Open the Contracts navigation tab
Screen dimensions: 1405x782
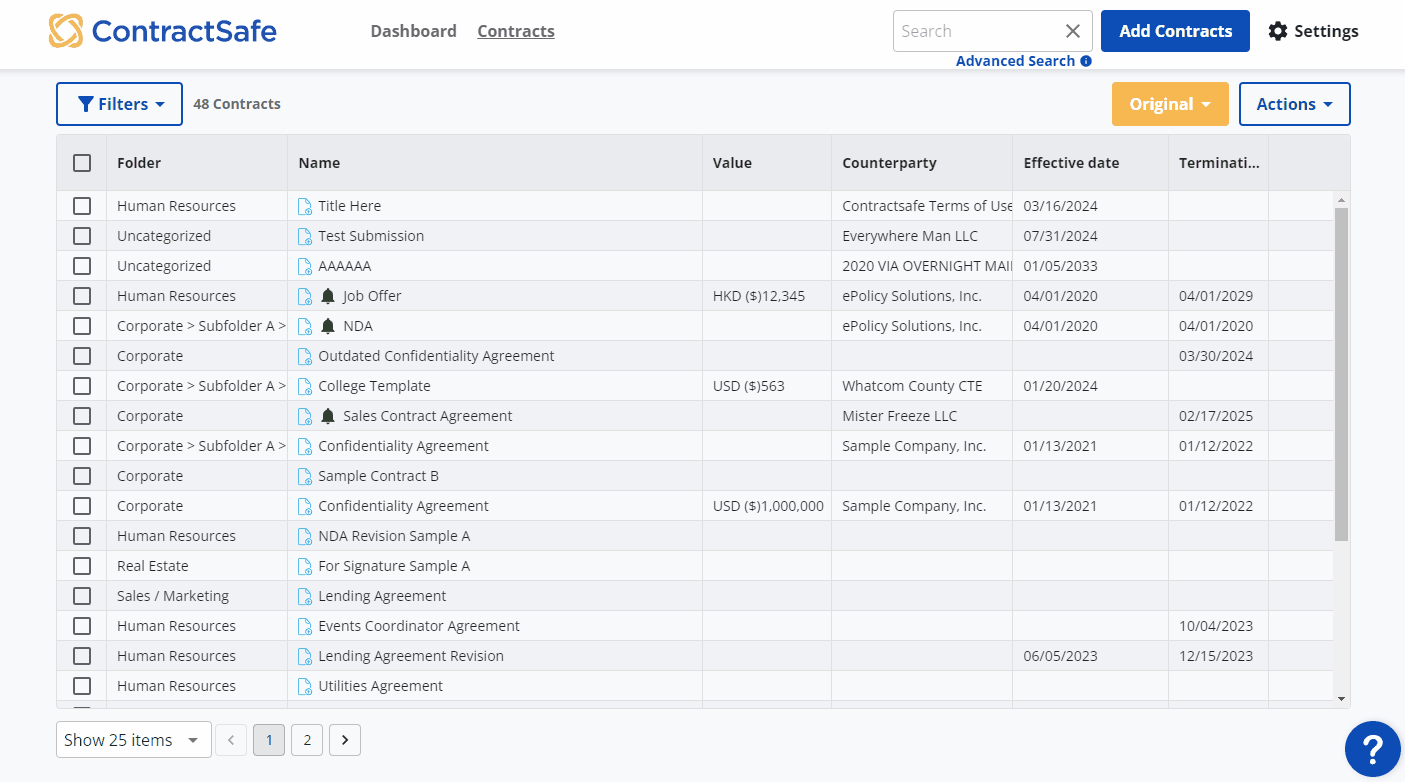click(516, 31)
